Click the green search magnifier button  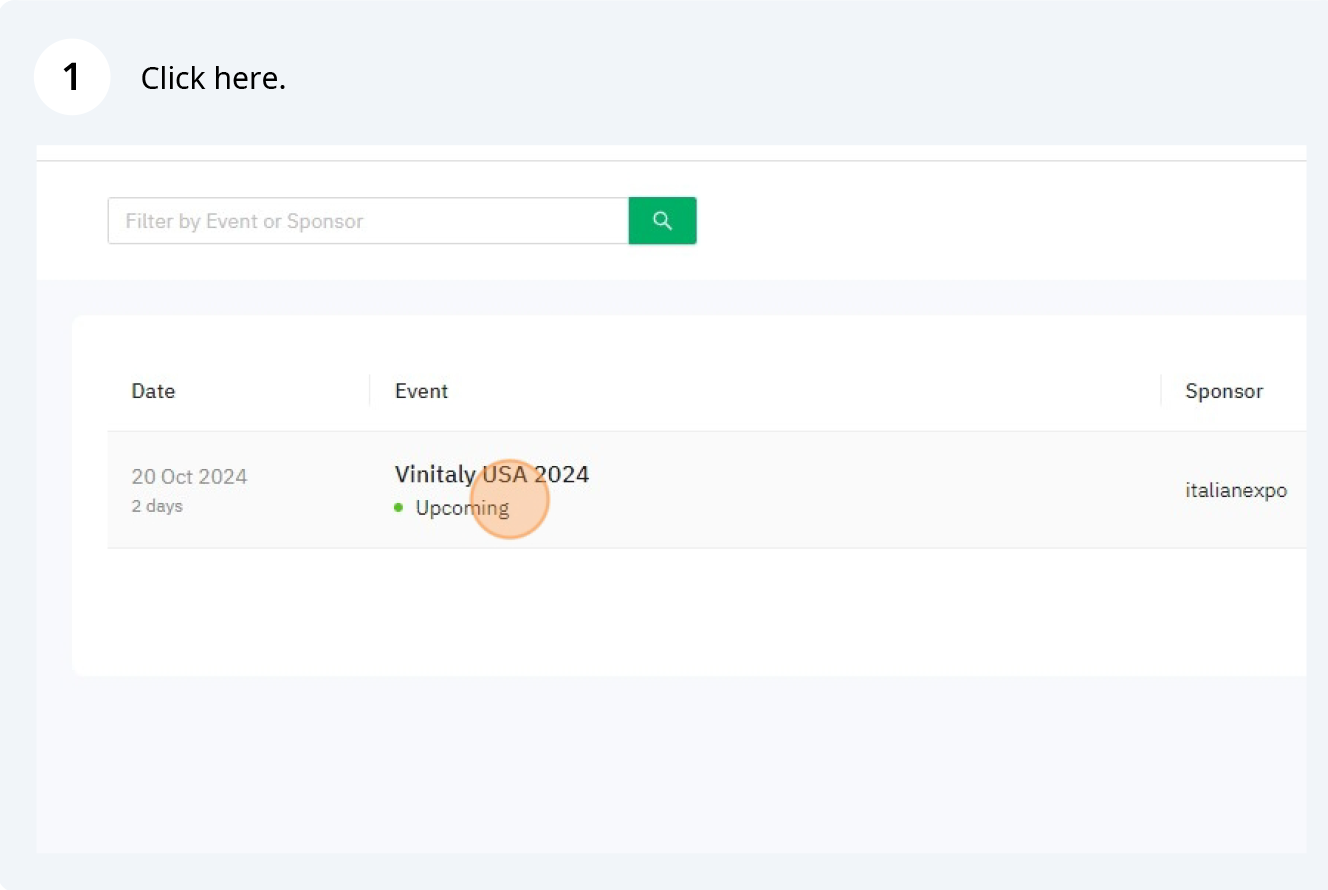662,221
